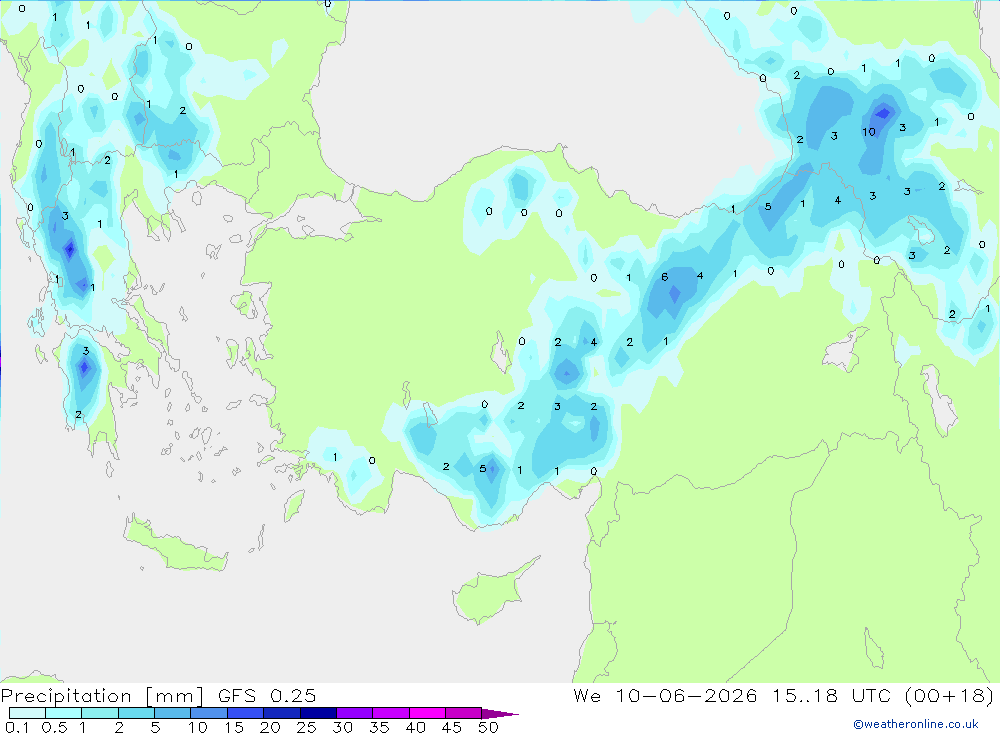Click the map precipitation value '6' in eastern Turkey
Screen dimensions: 1000x733
point(665,277)
